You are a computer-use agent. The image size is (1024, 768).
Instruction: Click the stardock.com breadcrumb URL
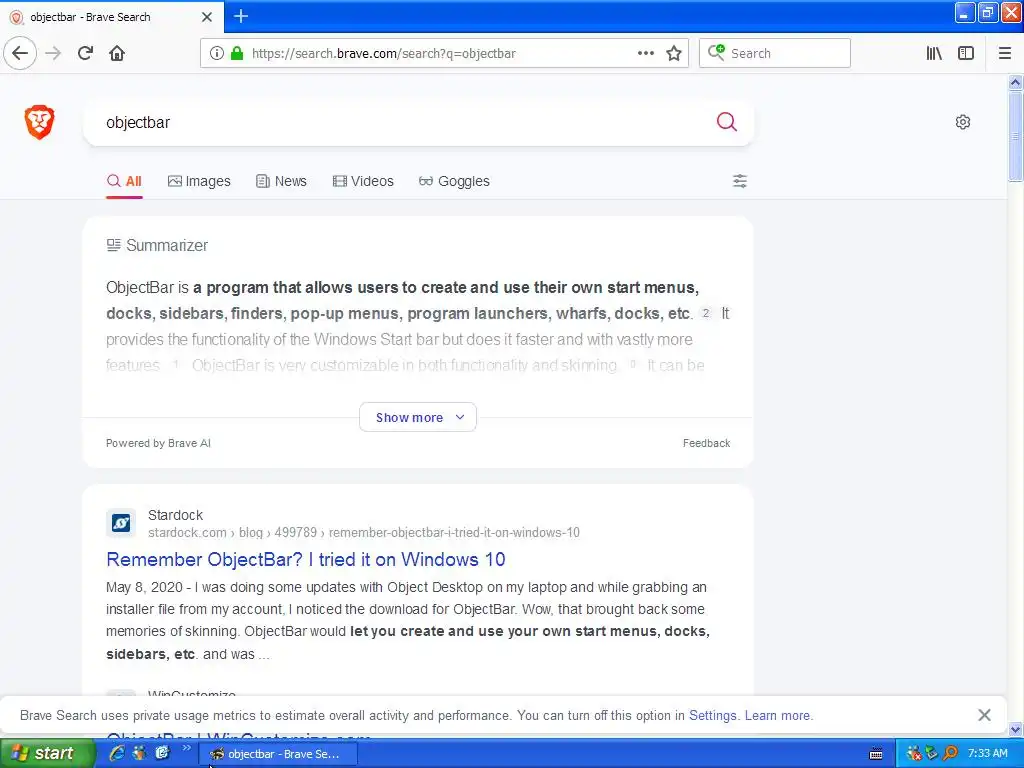pyautogui.click(x=364, y=532)
